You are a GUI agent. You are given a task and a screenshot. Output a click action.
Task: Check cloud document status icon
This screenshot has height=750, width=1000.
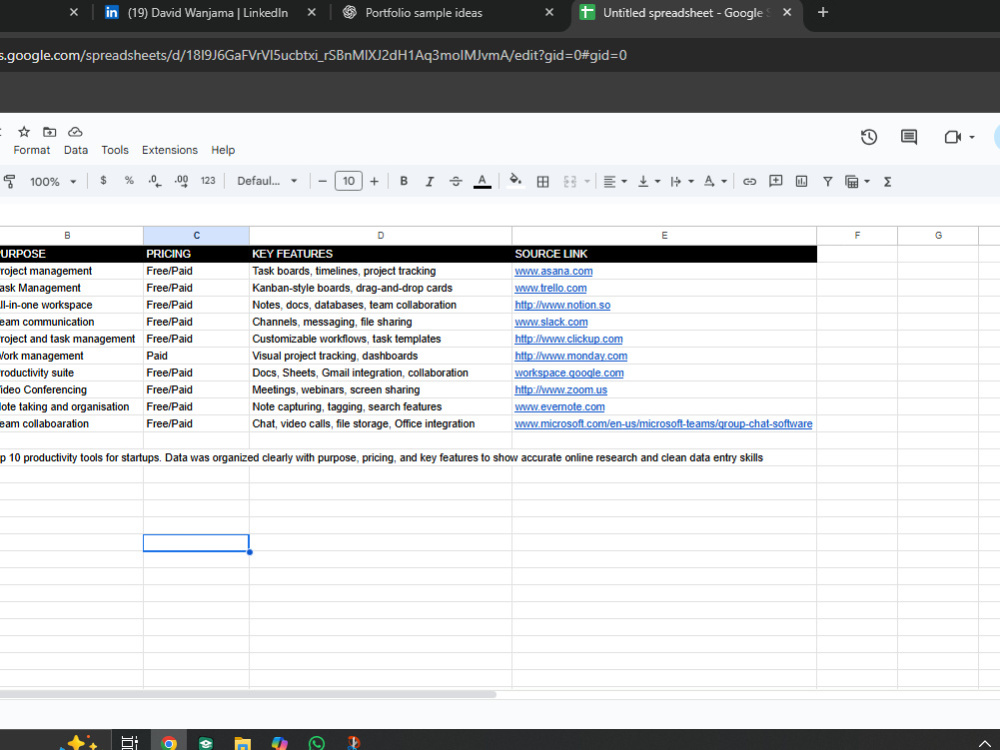(75, 132)
